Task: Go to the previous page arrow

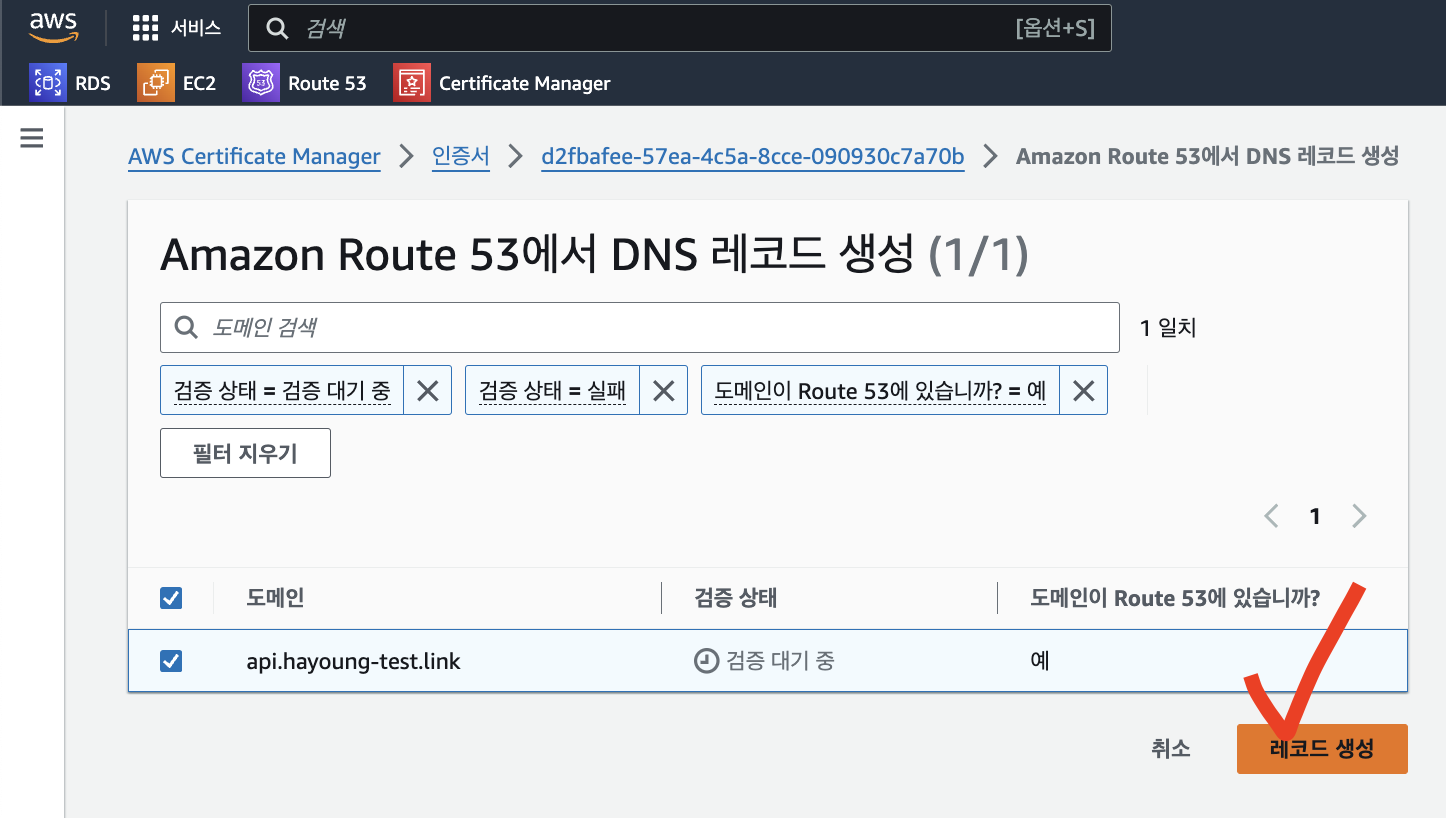Action: 1272,516
